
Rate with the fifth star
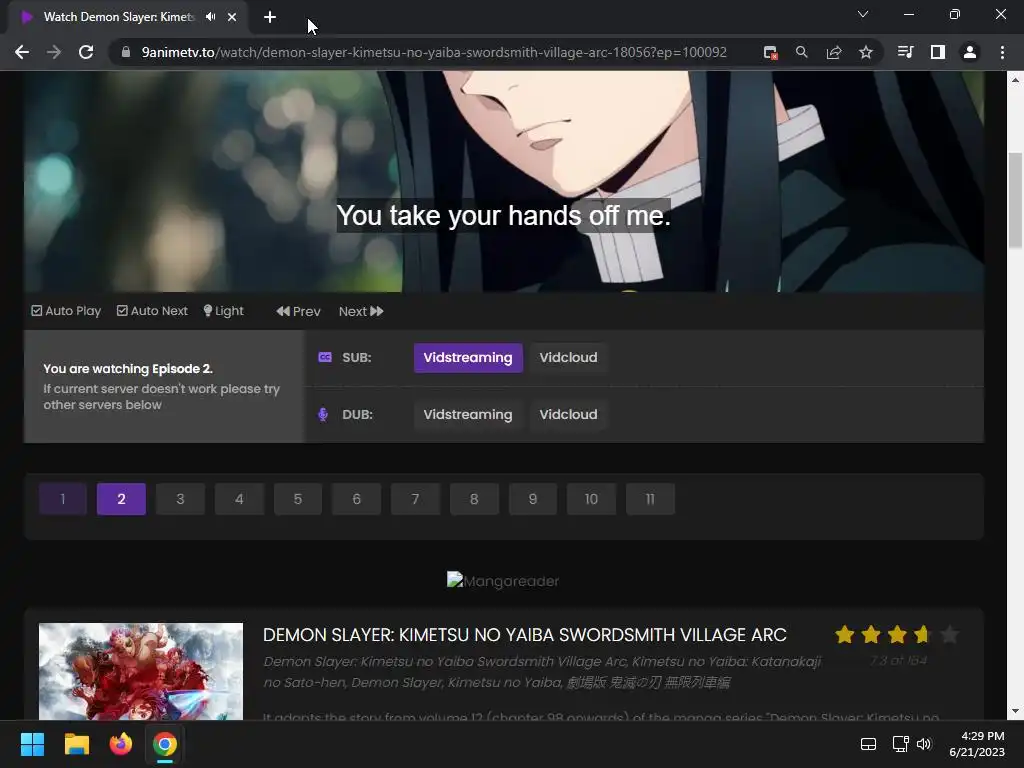point(950,634)
